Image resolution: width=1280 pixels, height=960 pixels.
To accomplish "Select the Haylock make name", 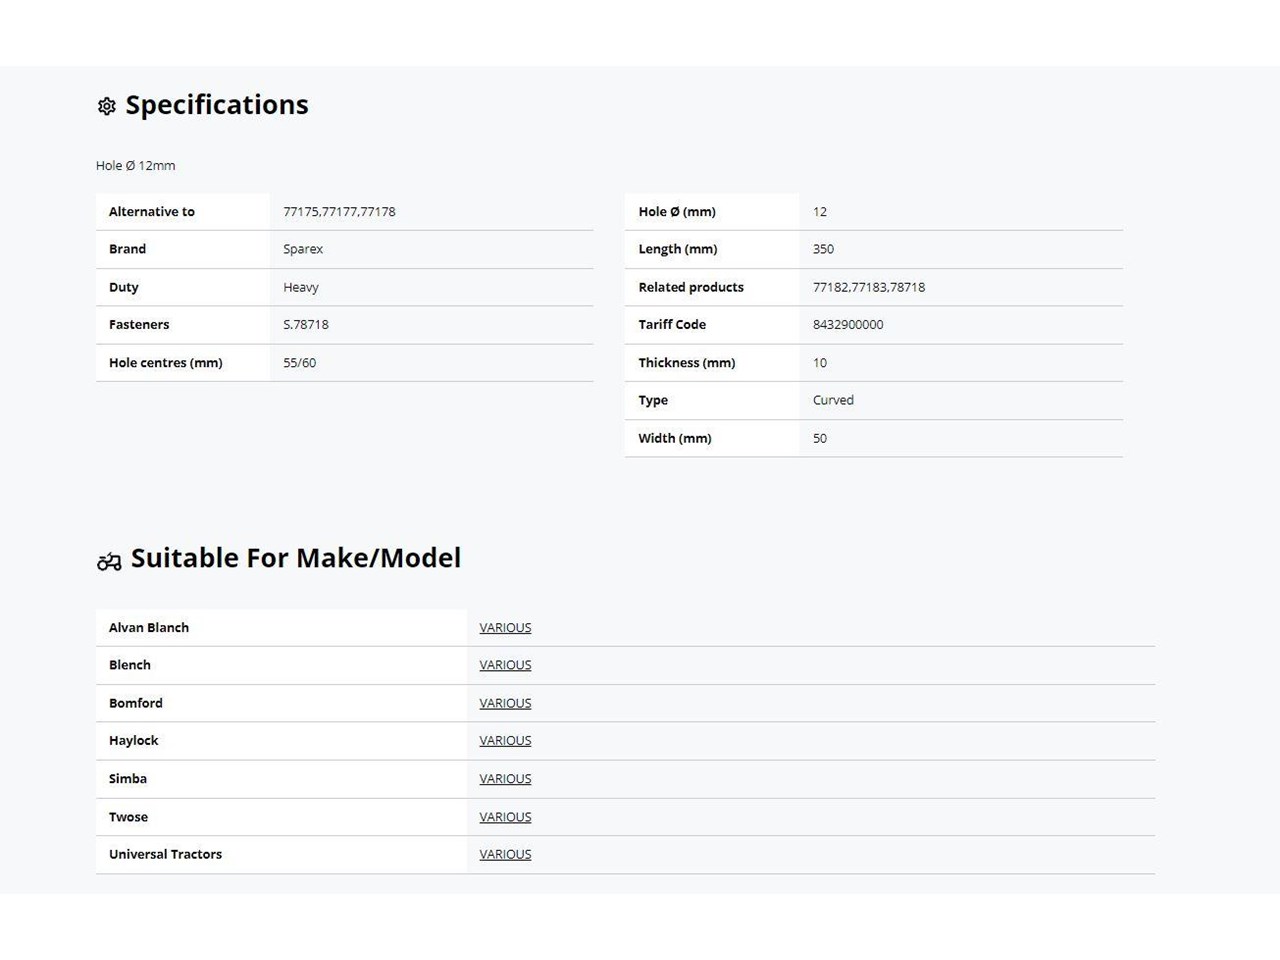I will (134, 741).
